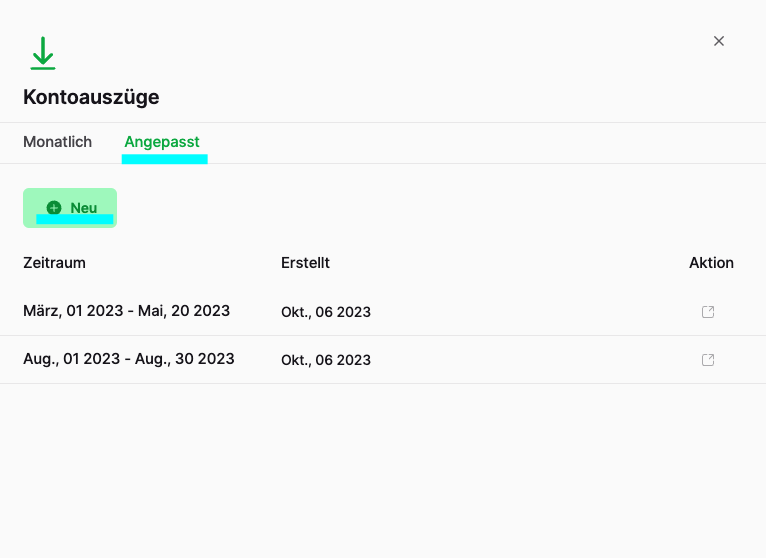Close the Kontoauszüge dialog
Viewport: 766px width, 558px height.
pyautogui.click(x=718, y=41)
